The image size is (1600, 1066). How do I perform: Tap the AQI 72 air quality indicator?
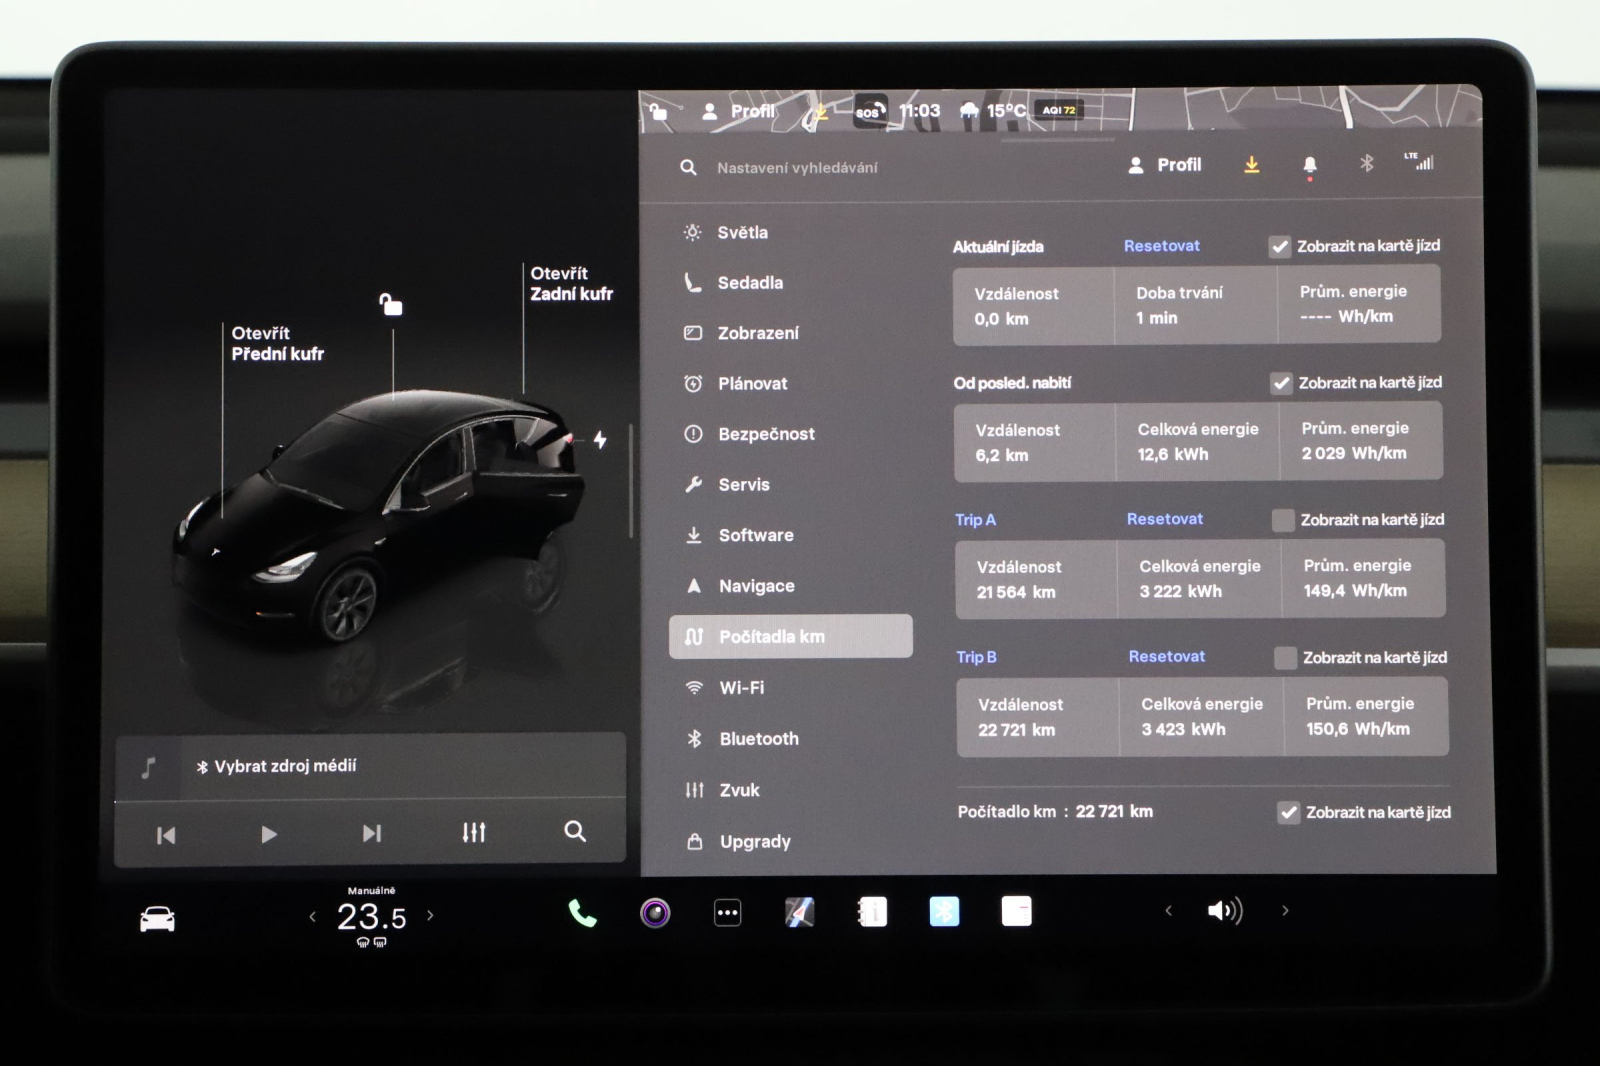[1057, 110]
